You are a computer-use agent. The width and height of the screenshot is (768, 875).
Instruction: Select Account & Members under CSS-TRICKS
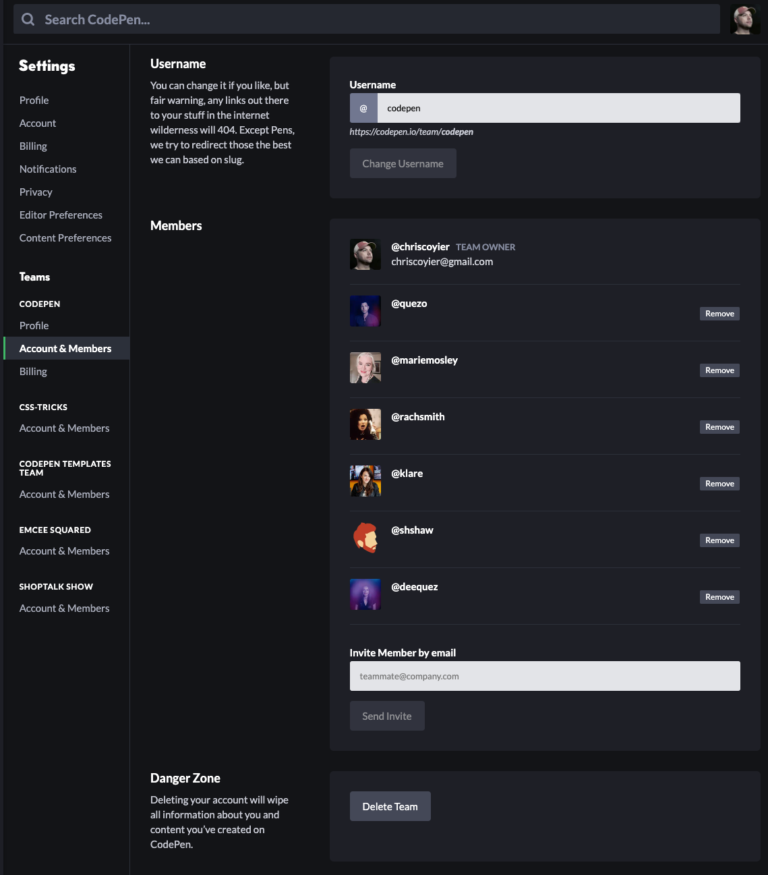pyautogui.click(x=64, y=428)
